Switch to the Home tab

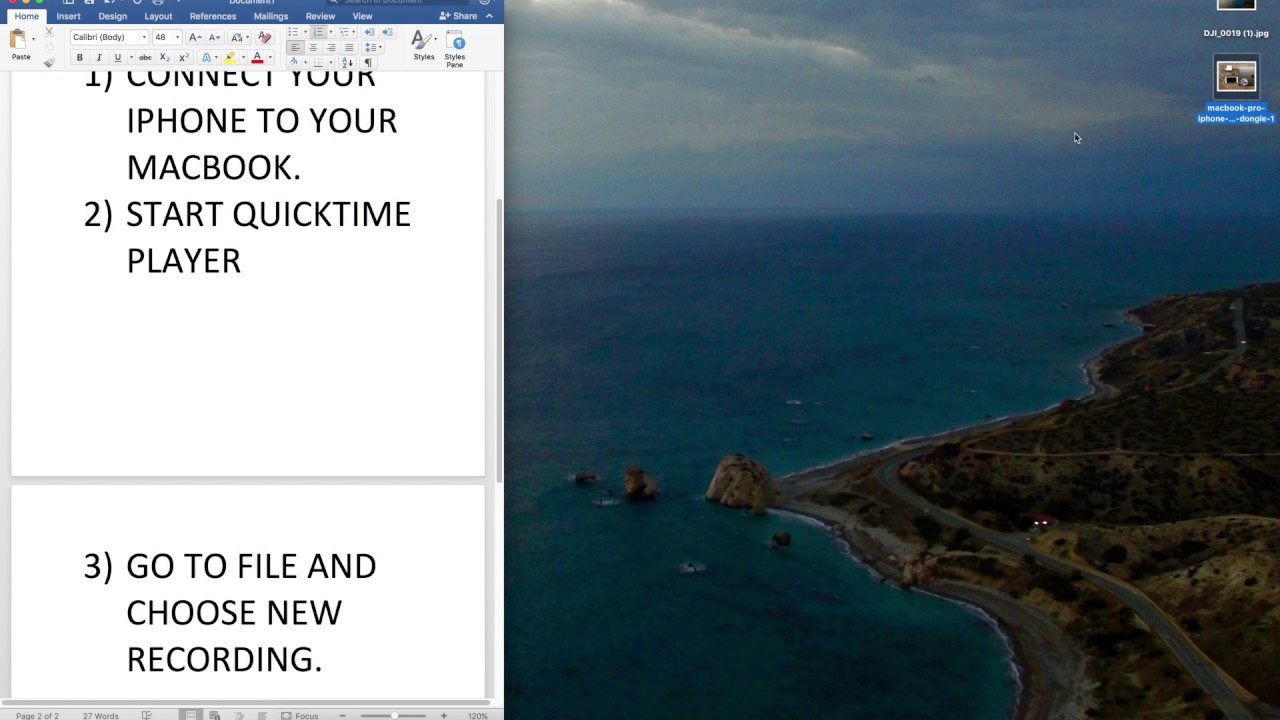[x=27, y=16]
